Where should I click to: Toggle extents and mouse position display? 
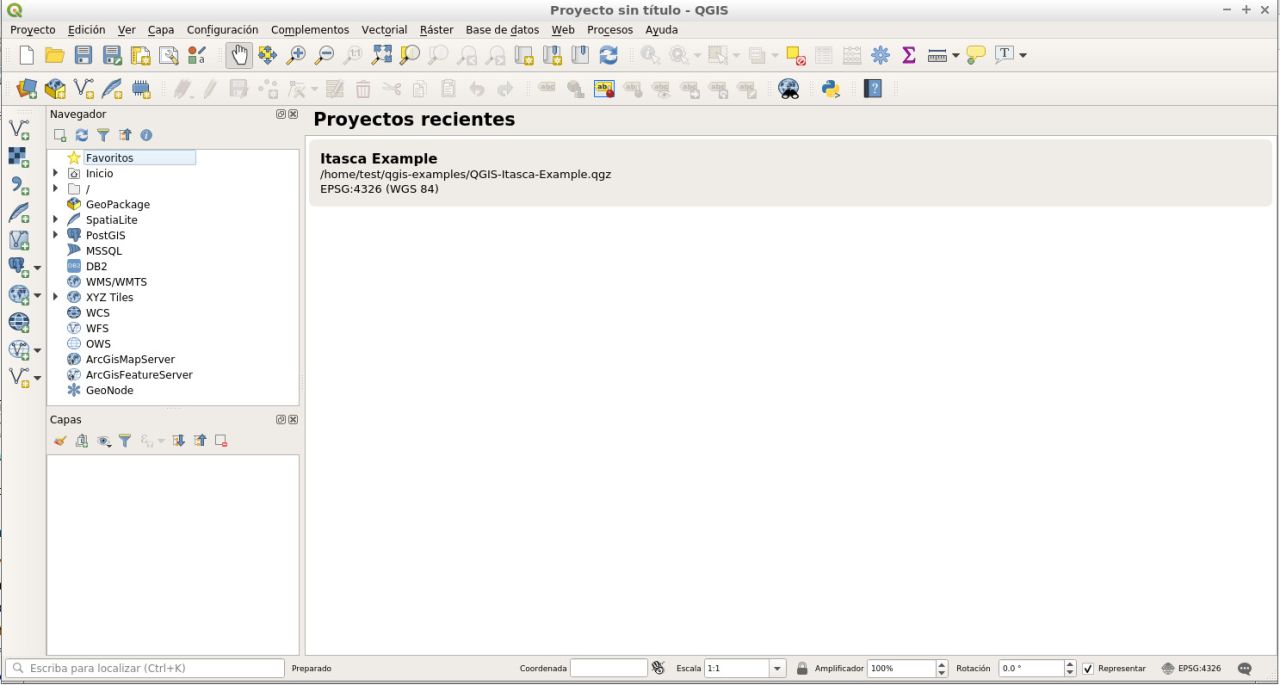pyautogui.click(x=658, y=668)
